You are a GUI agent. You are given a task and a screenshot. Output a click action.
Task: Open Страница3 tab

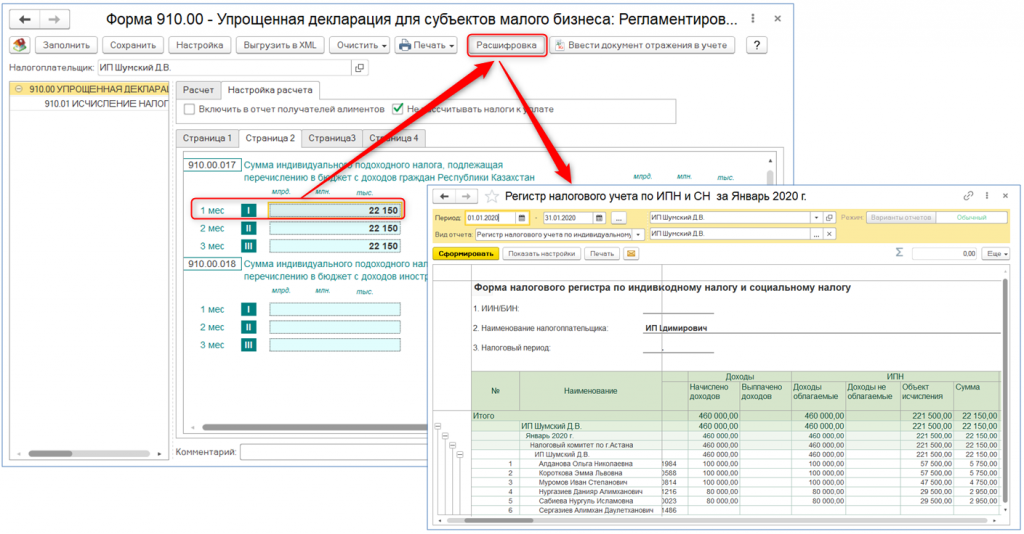[332, 138]
